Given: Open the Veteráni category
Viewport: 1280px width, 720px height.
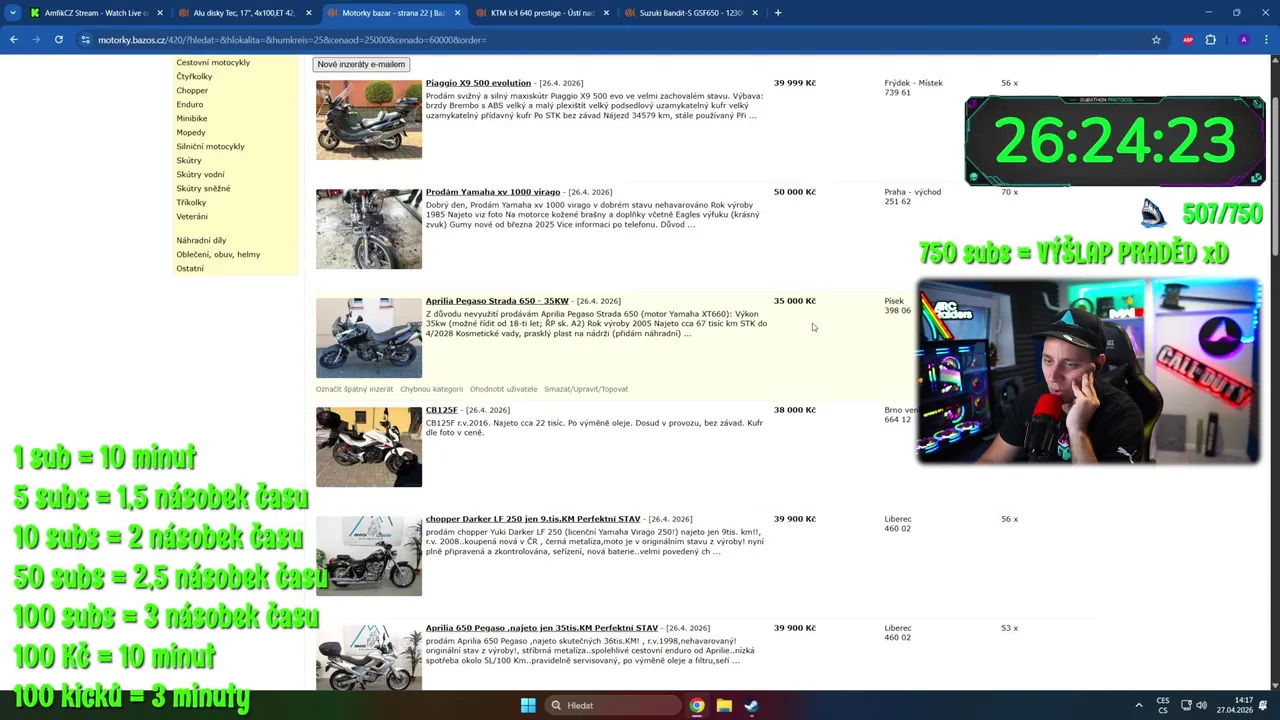Looking at the screenshot, I should 192,216.
